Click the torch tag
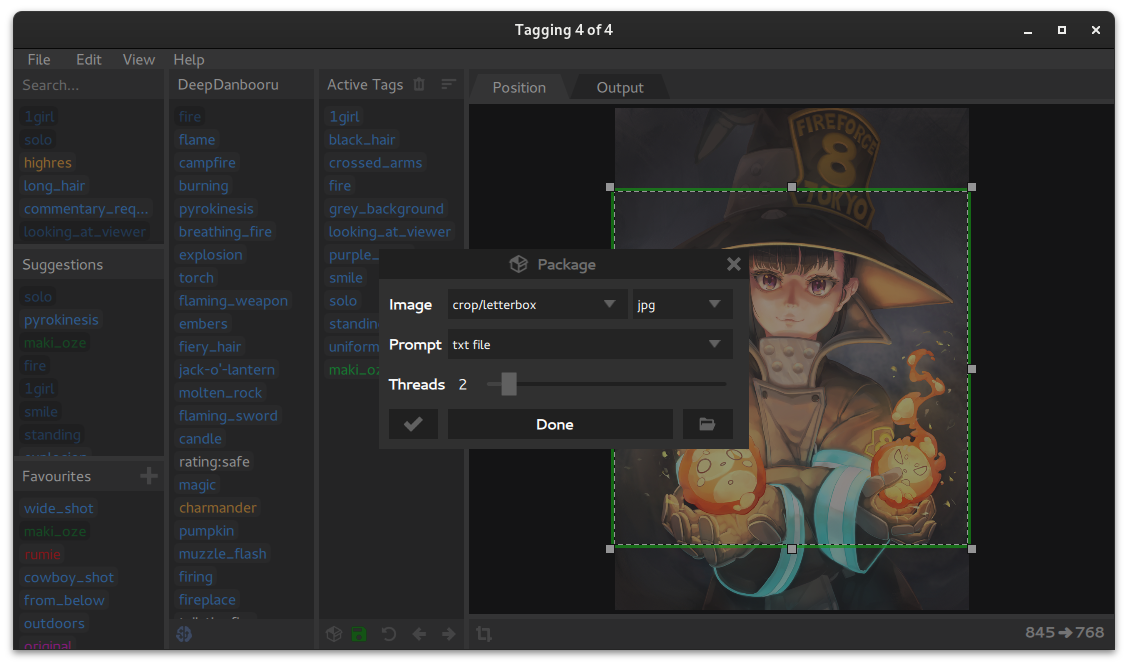The width and height of the screenshot is (1128, 666). coord(196,278)
